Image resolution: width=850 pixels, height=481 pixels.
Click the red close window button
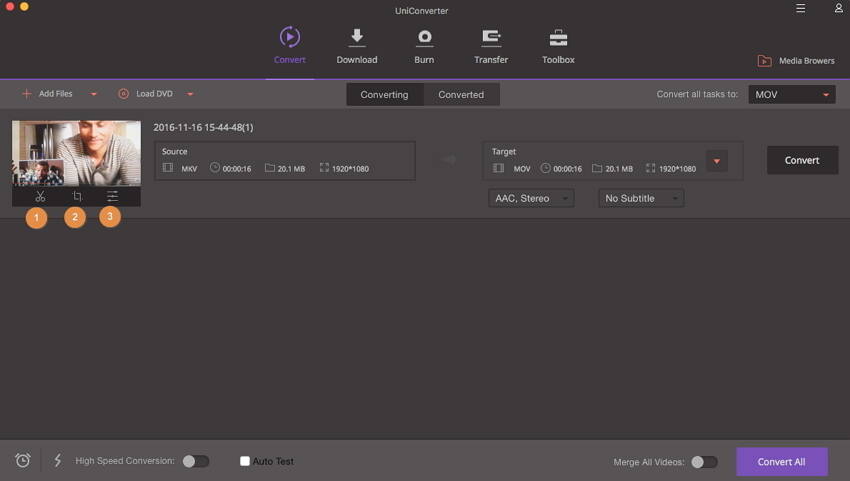(10, 7)
